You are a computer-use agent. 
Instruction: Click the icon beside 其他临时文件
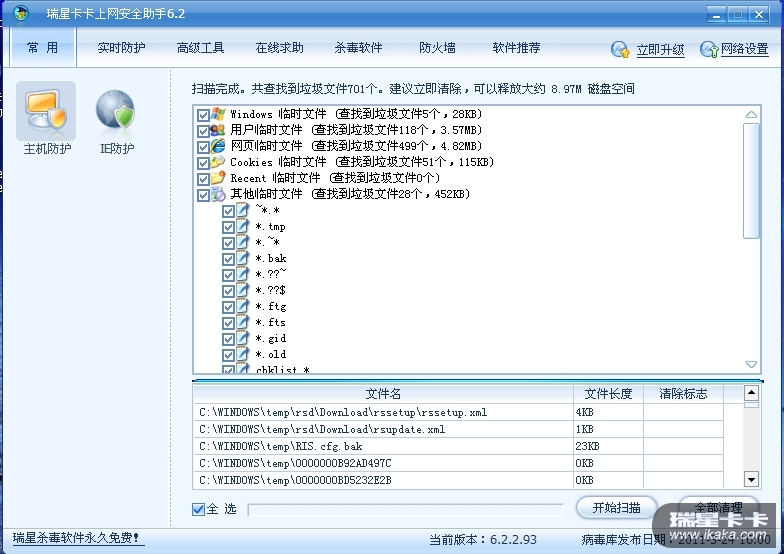[218, 194]
